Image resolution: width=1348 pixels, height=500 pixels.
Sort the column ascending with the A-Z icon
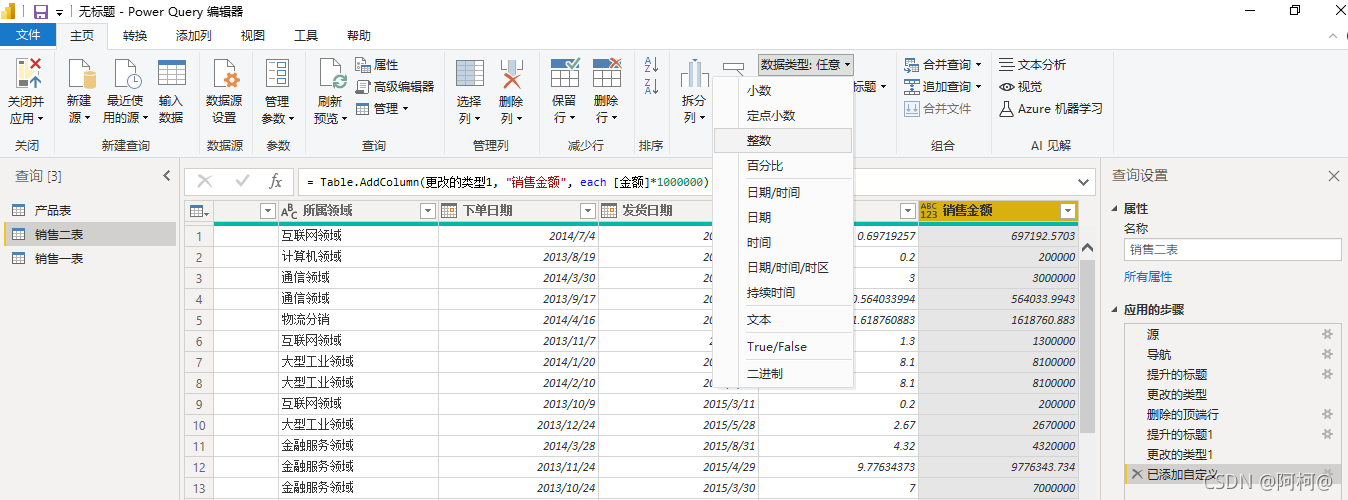tap(652, 65)
